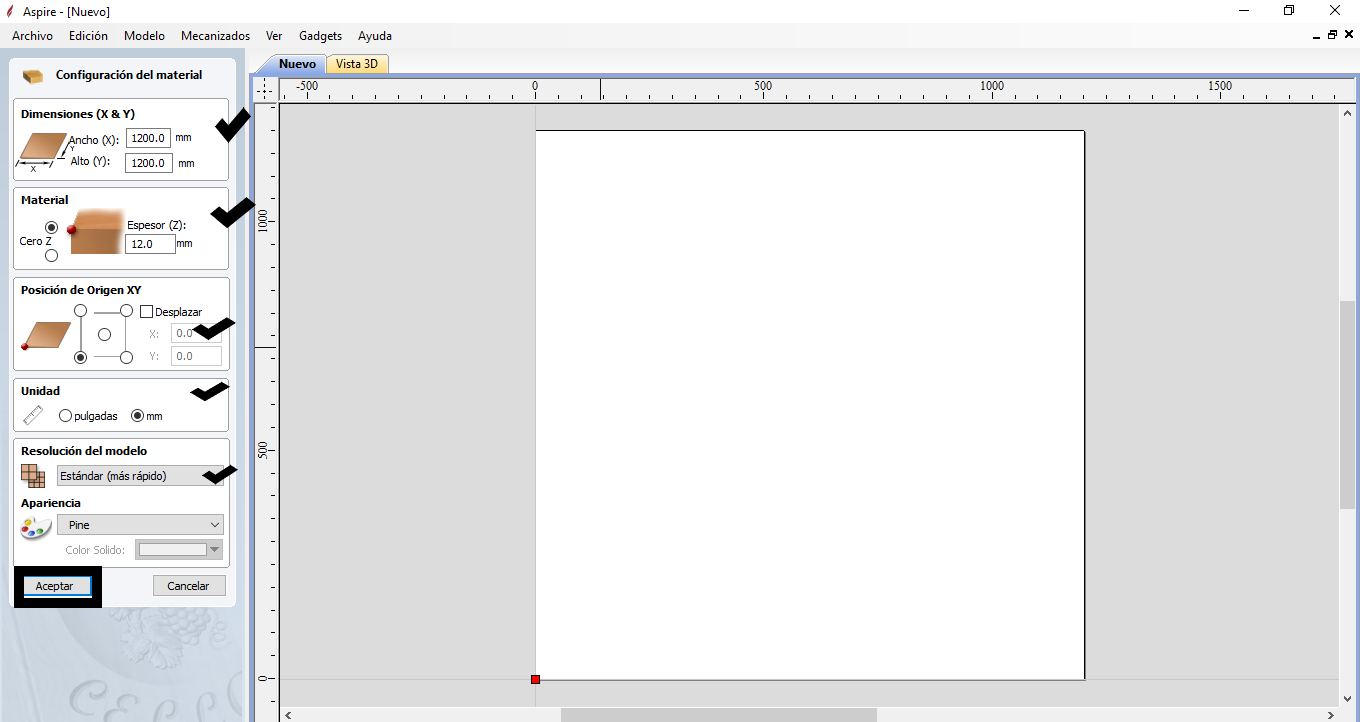This screenshot has height=722, width=1360.
Task: Click the horizontal scrollbar thumb
Action: click(718, 715)
